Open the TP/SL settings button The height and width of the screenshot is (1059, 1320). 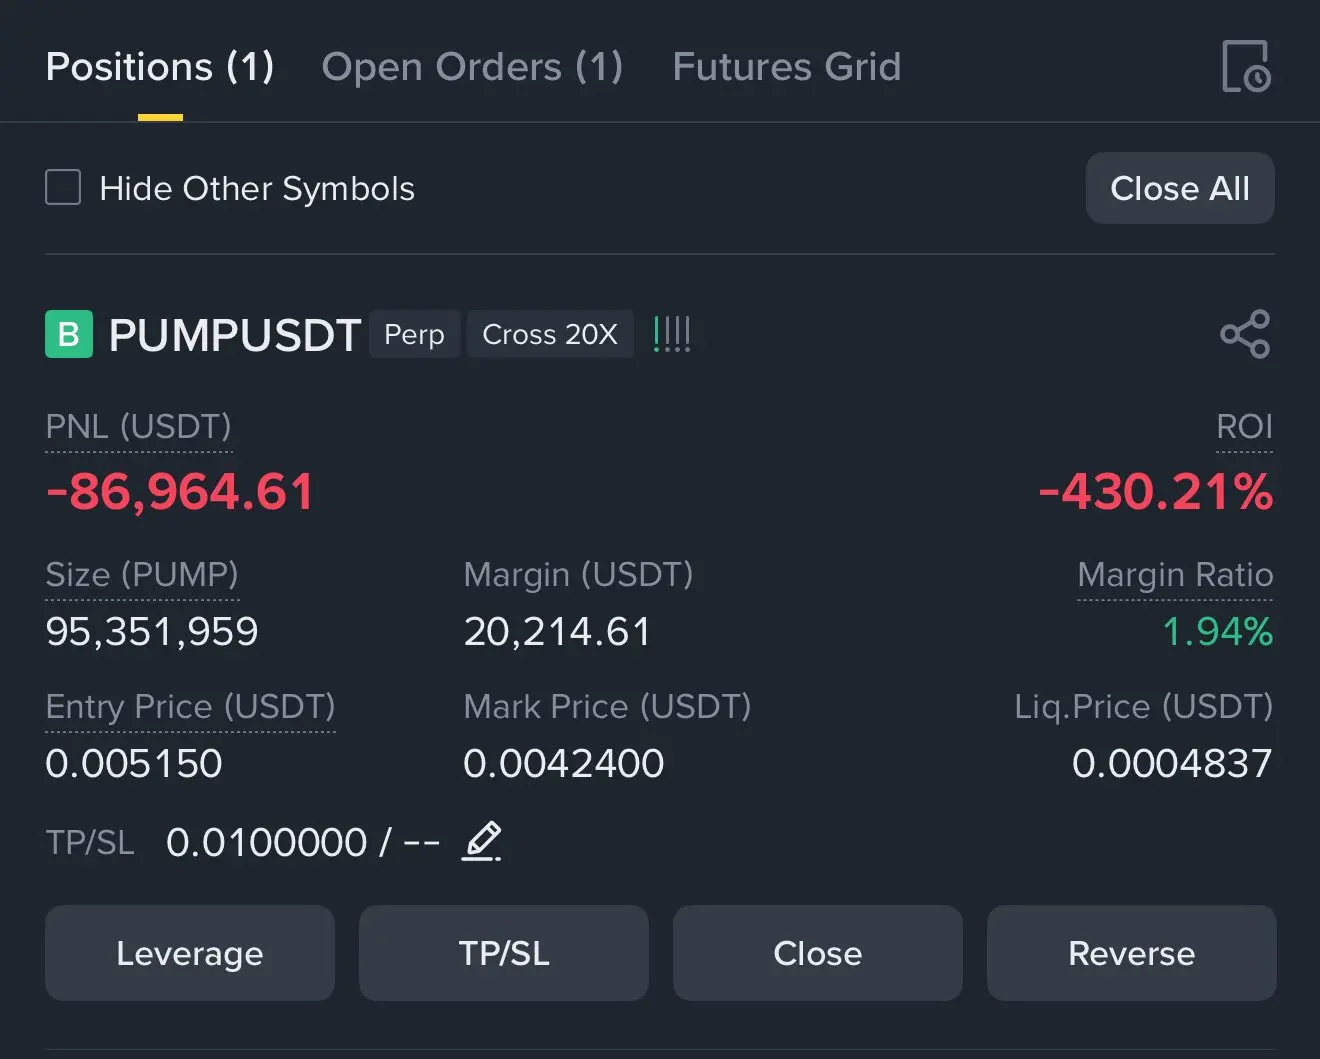504,953
